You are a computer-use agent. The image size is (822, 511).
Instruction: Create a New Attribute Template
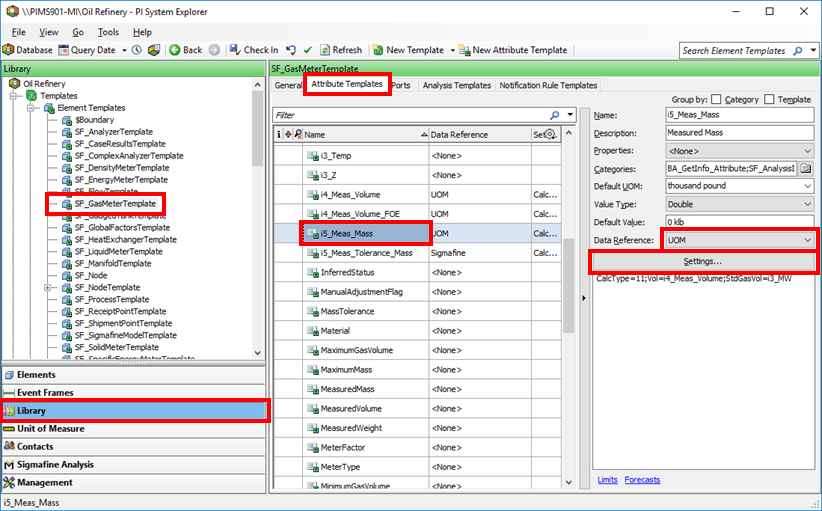pyautogui.click(x=513, y=50)
